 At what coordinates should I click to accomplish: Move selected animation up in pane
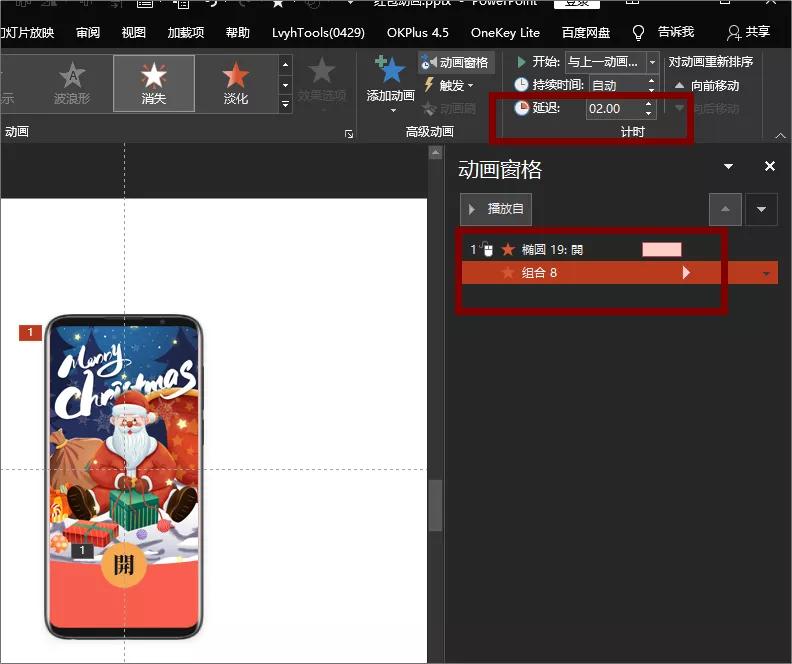pyautogui.click(x=725, y=209)
